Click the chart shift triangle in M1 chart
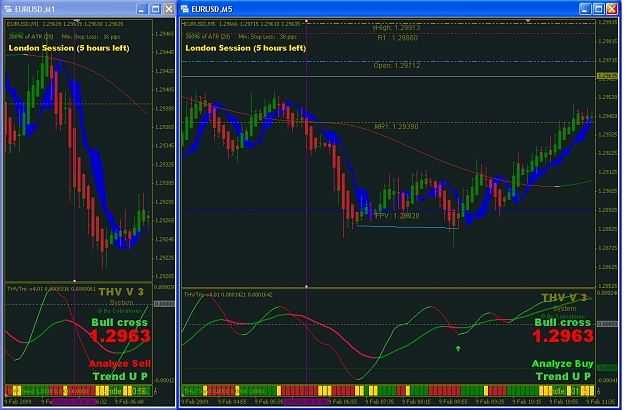625x410 pixels. click(77, 20)
